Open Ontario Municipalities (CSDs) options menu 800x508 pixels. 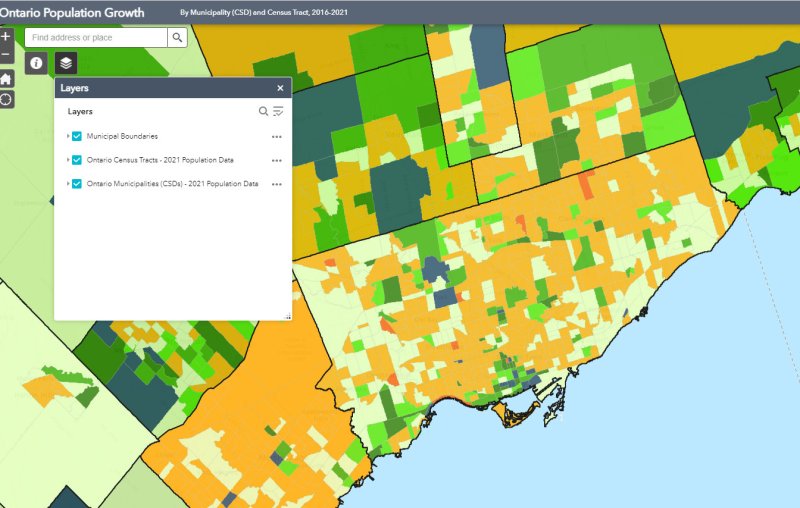click(277, 185)
